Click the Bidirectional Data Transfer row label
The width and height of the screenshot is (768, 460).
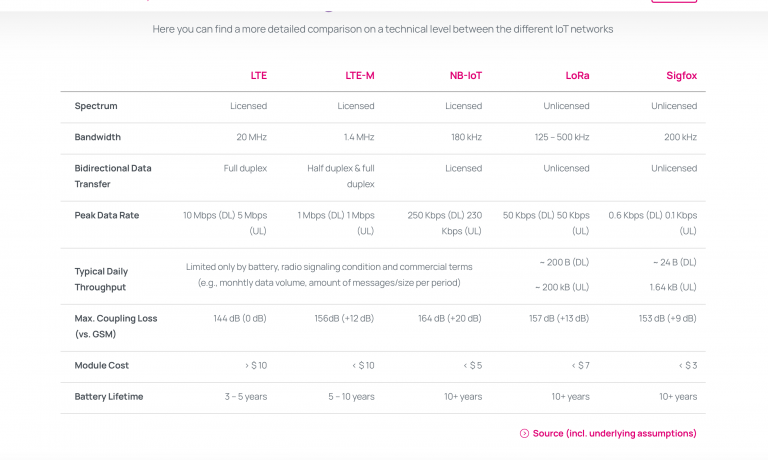113,176
